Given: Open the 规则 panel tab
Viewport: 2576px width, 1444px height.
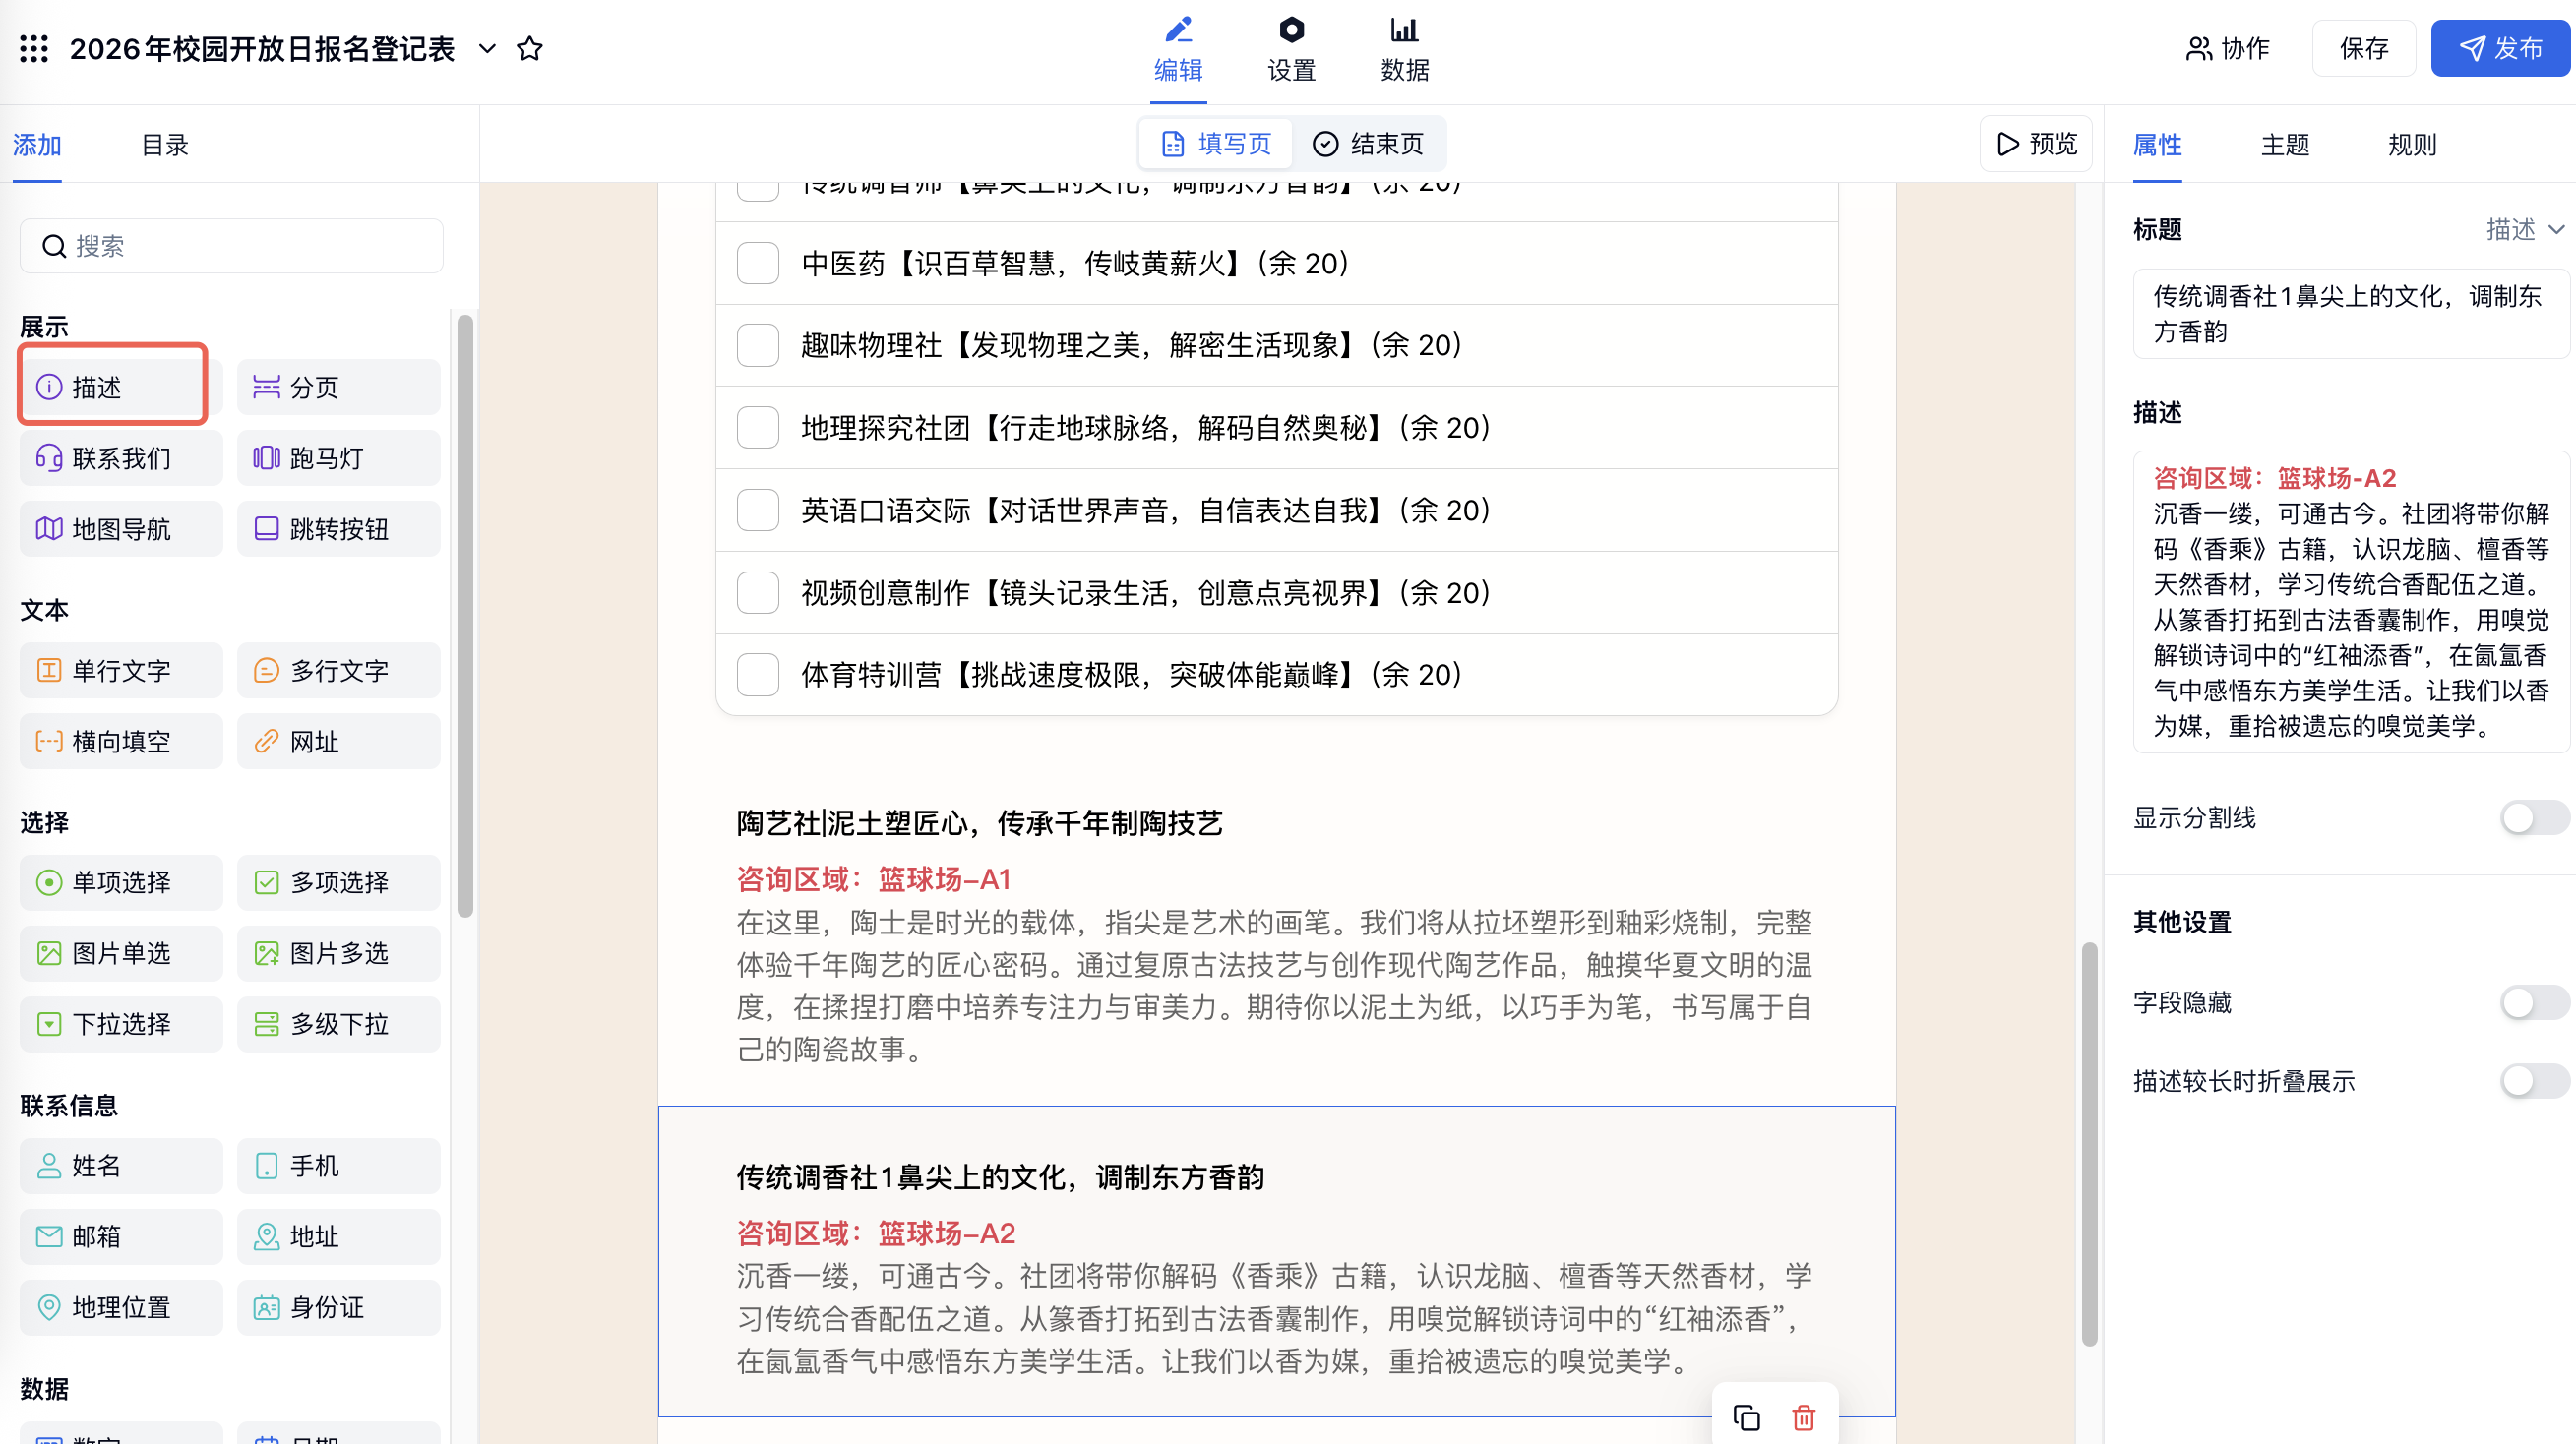Looking at the screenshot, I should [2412, 145].
